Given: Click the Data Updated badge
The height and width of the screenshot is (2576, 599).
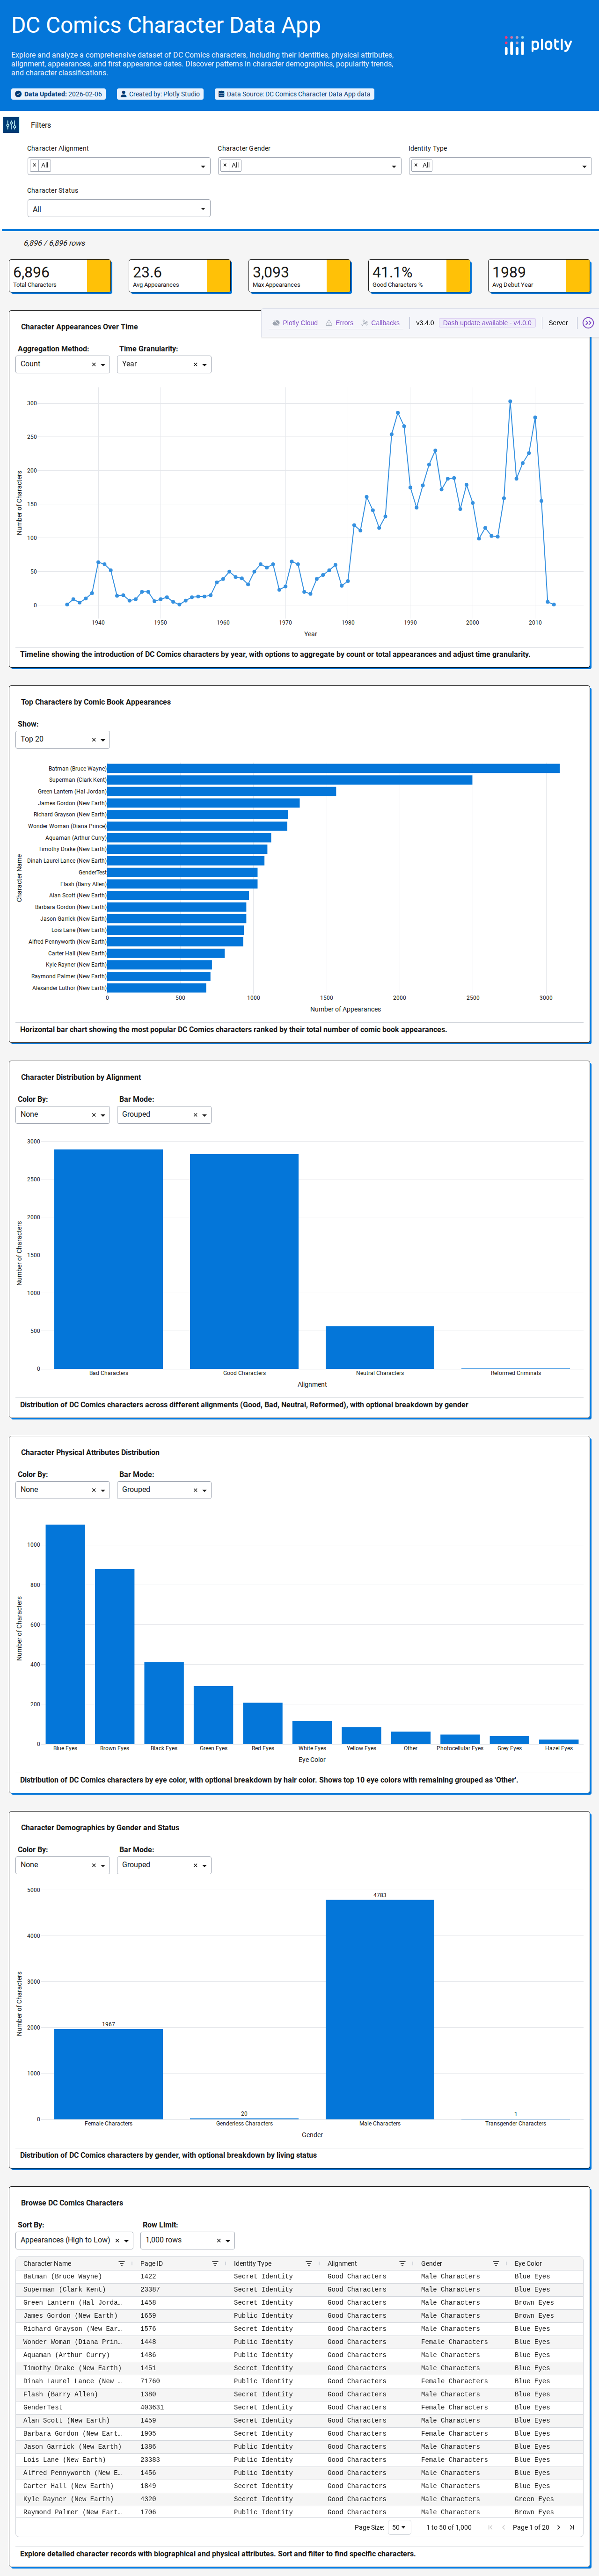Looking at the screenshot, I should point(58,94).
